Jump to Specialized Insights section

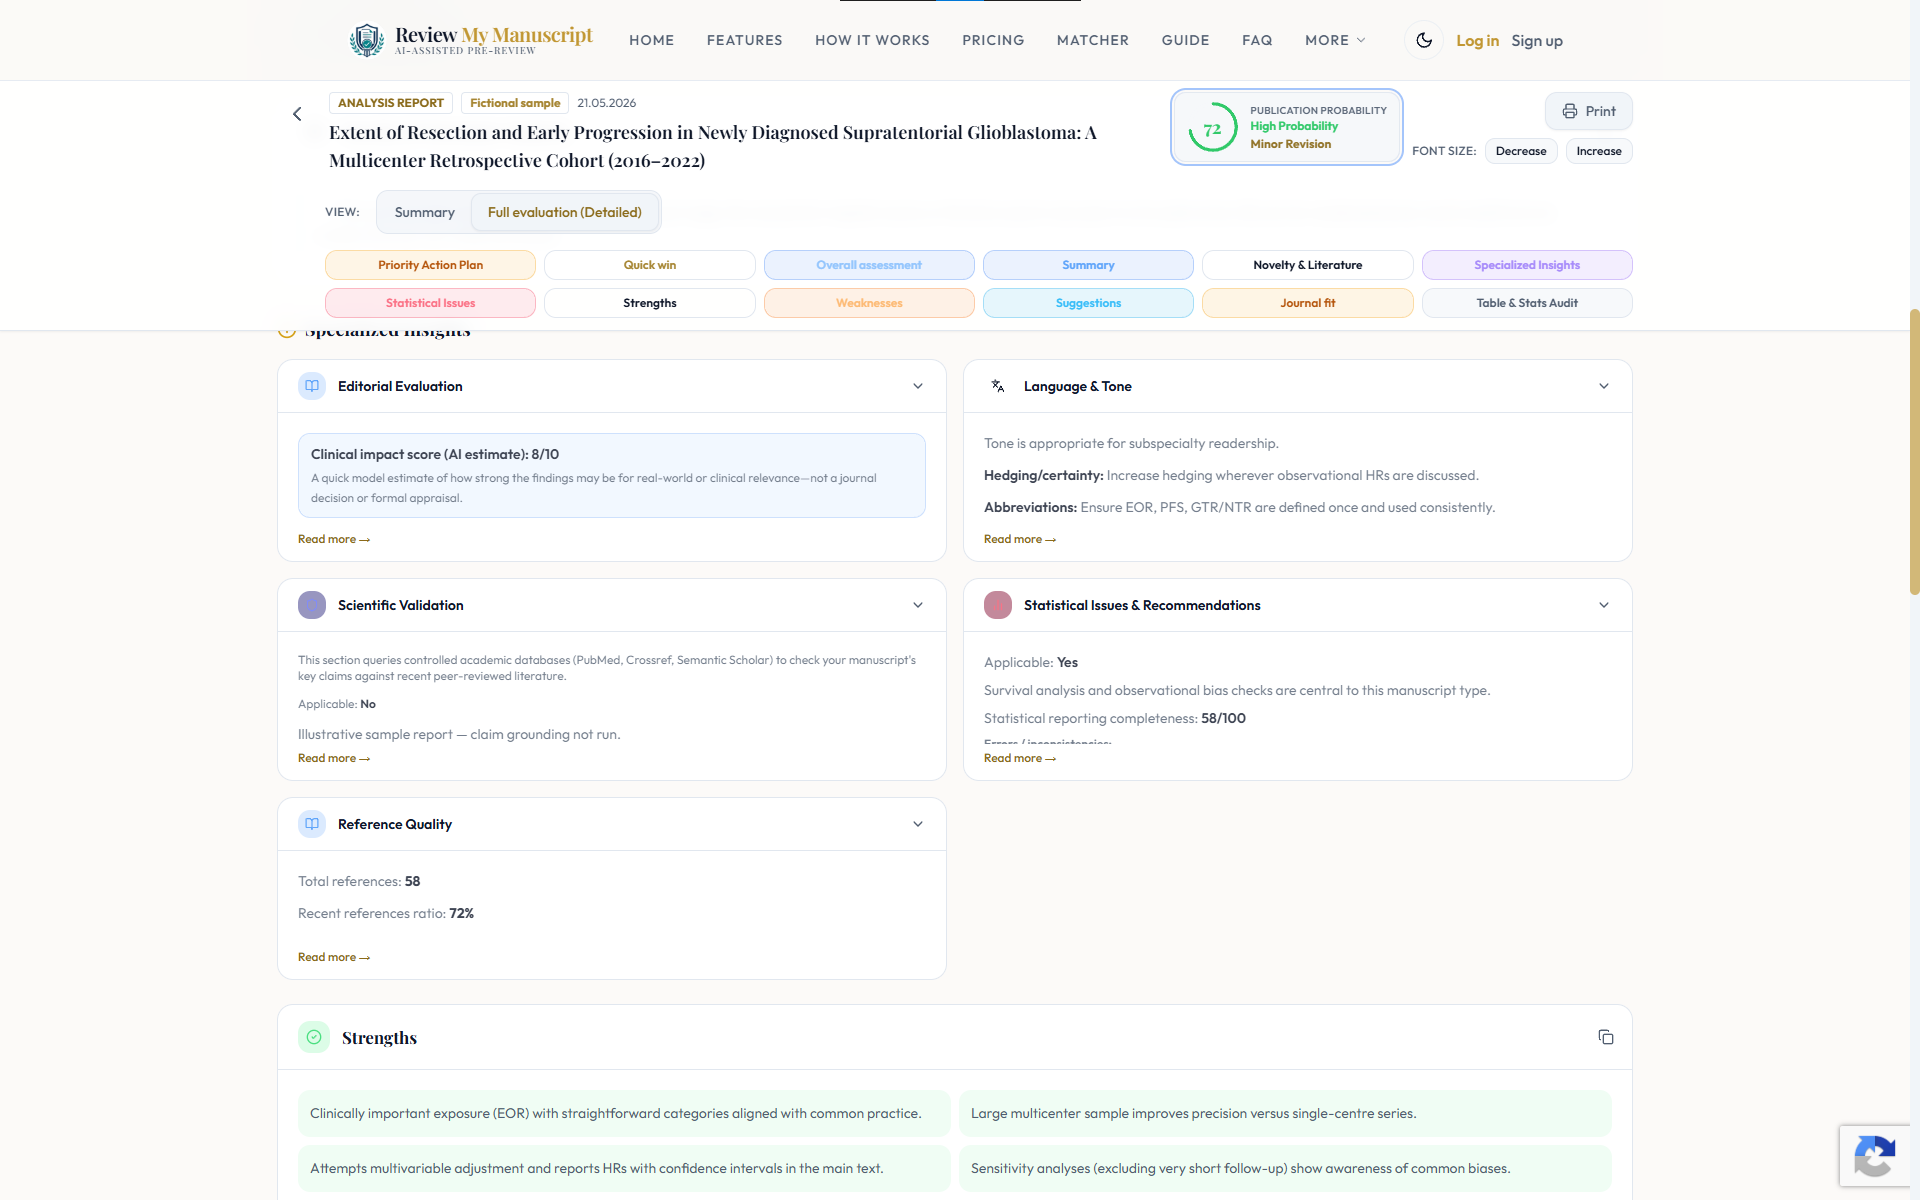point(1527,265)
